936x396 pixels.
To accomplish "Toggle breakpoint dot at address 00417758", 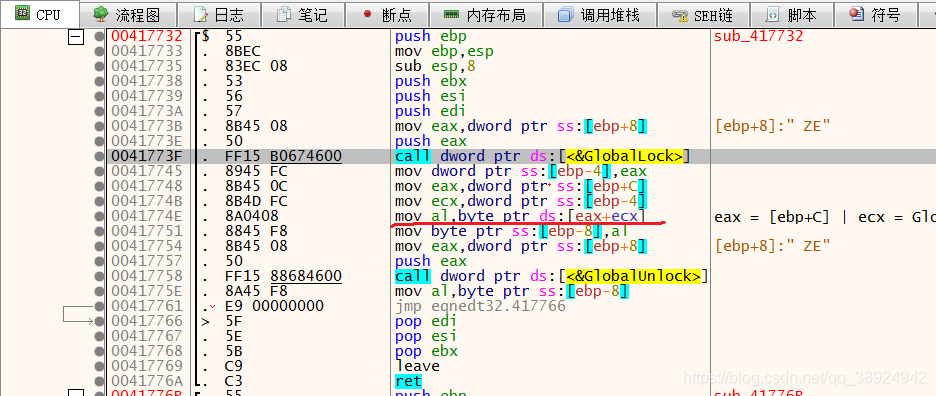I will [100, 276].
